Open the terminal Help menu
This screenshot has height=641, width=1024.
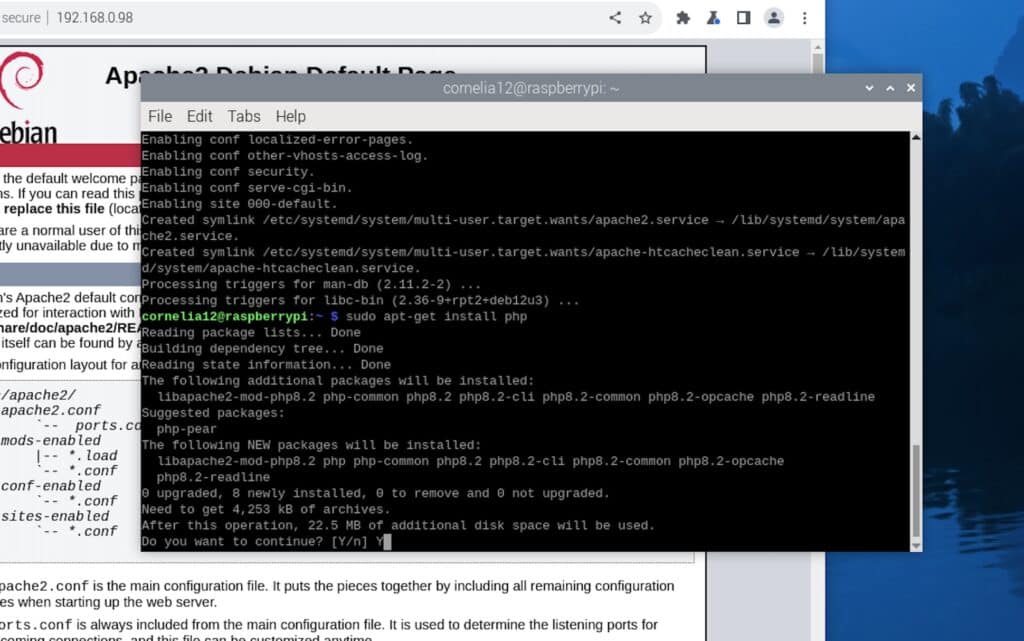pos(290,116)
